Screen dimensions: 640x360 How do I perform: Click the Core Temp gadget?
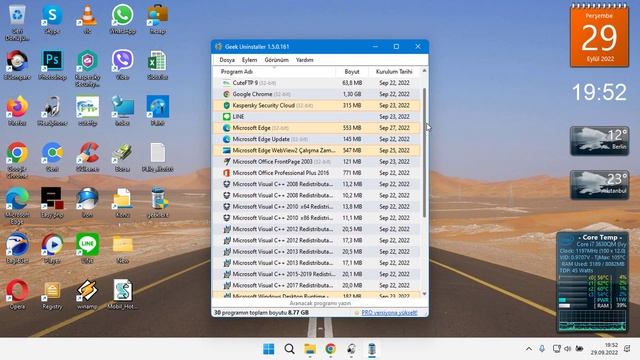[592, 282]
